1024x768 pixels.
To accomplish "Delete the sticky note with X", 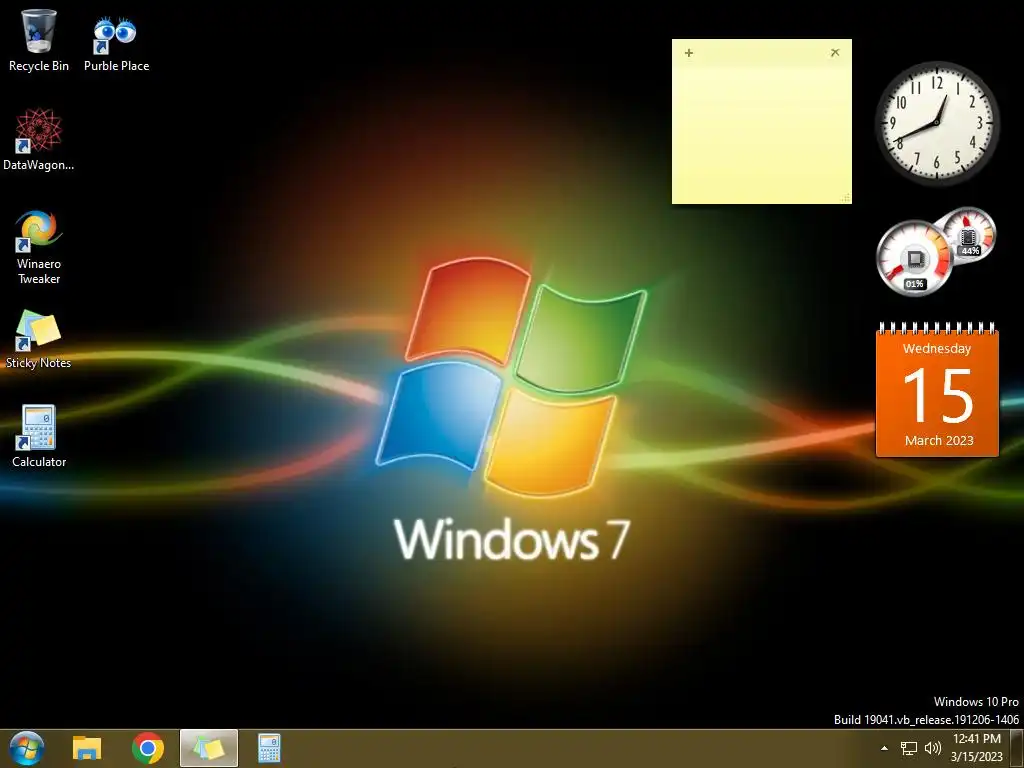I will point(835,52).
